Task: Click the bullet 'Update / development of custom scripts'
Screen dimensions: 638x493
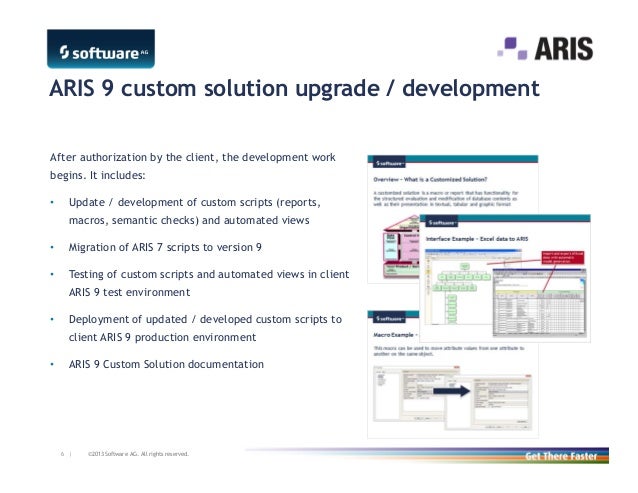Action: coord(194,211)
